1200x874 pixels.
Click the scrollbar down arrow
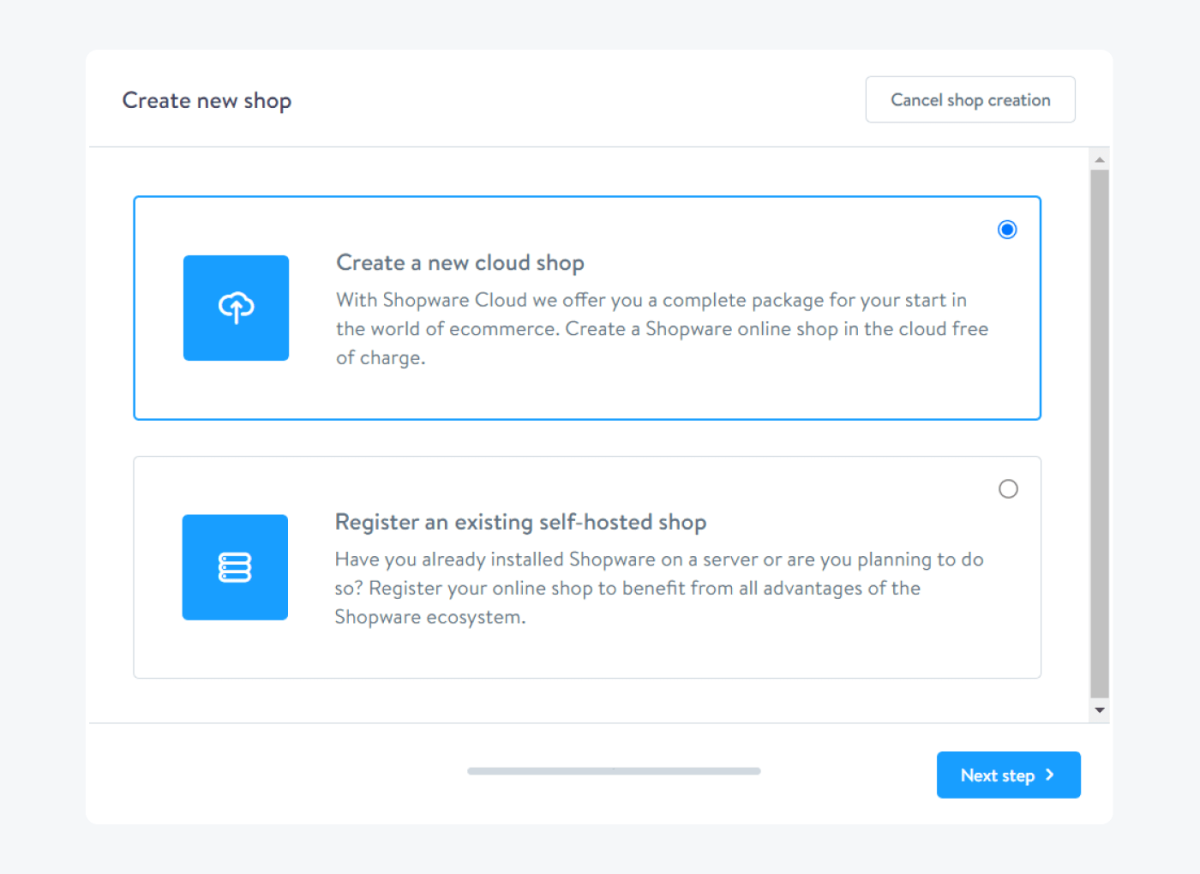(1099, 709)
